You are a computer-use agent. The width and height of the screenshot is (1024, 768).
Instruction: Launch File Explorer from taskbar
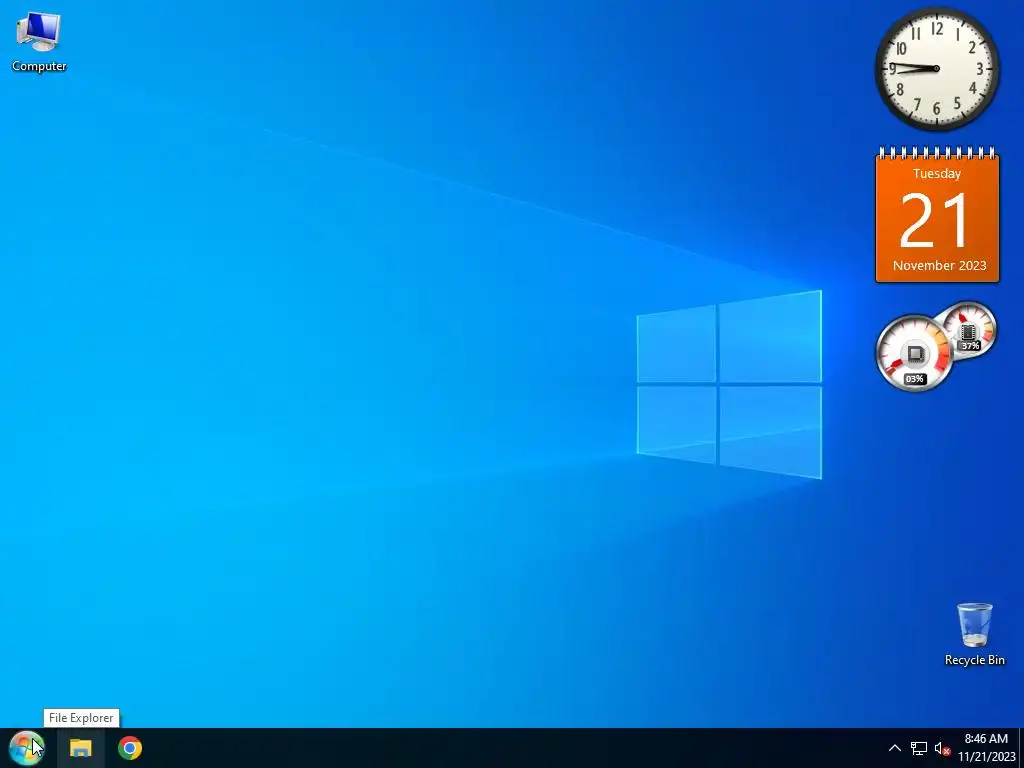[81, 748]
